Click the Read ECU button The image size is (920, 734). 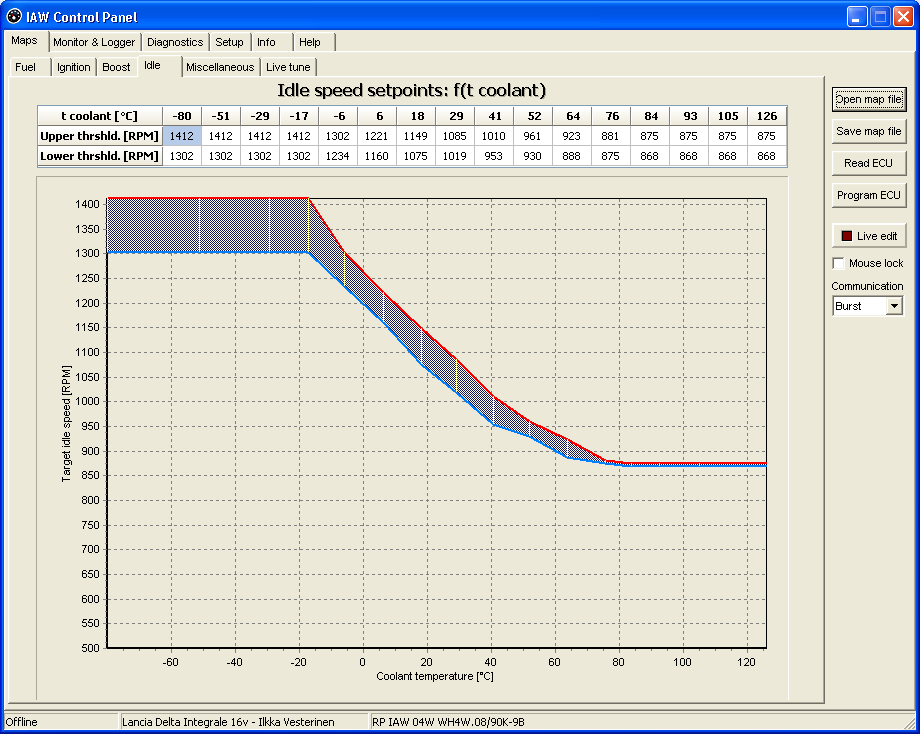869,163
